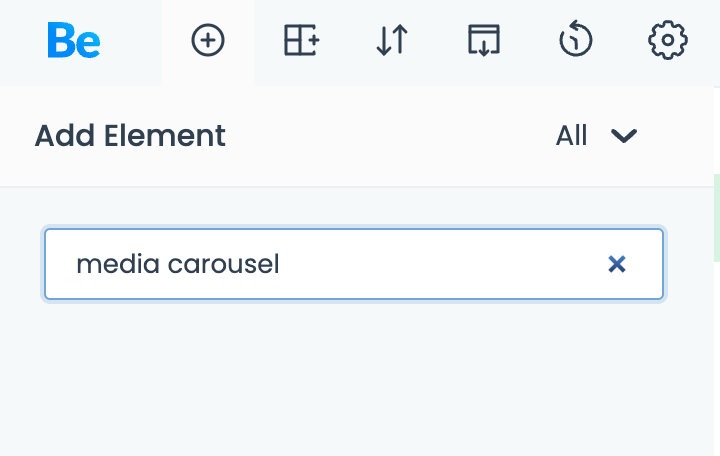Open the revisions history icon

576,41
